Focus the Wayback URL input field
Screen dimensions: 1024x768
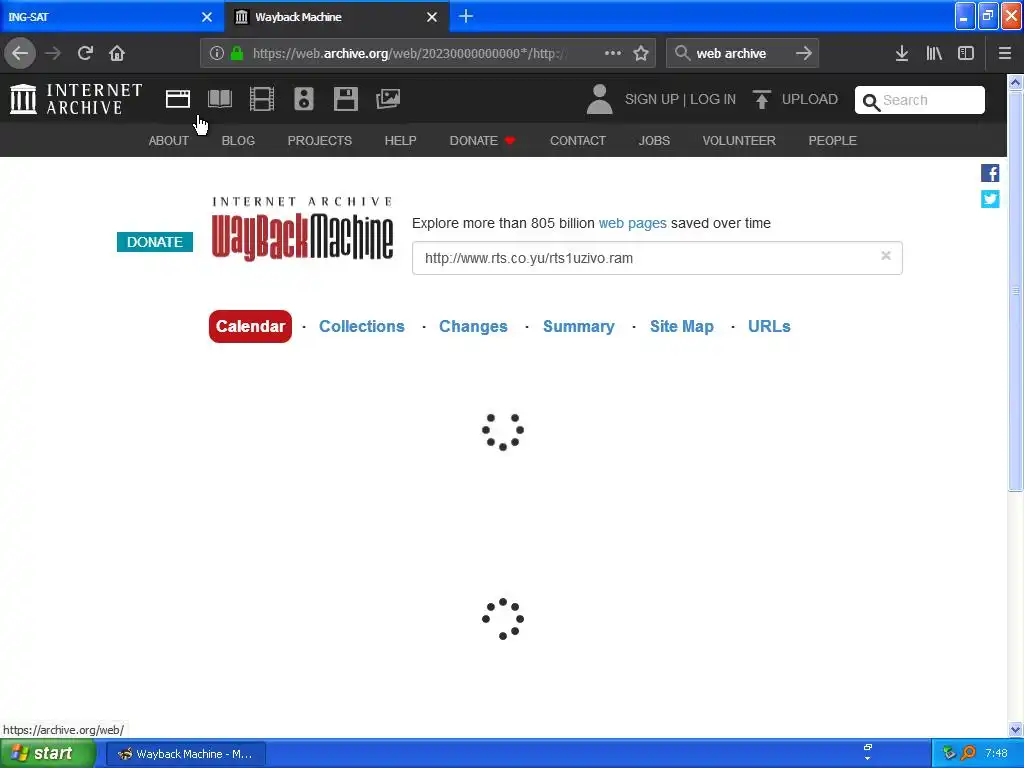[x=657, y=258]
